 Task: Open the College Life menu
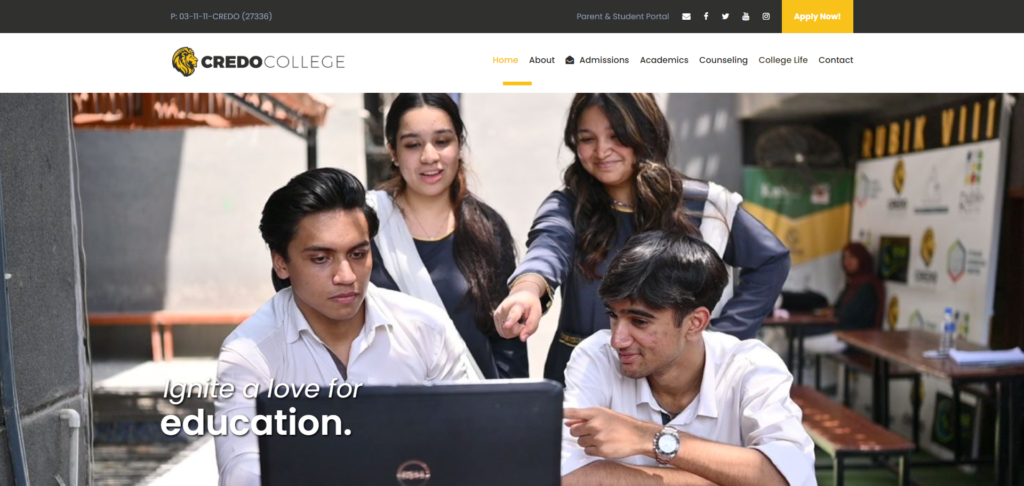click(x=783, y=60)
